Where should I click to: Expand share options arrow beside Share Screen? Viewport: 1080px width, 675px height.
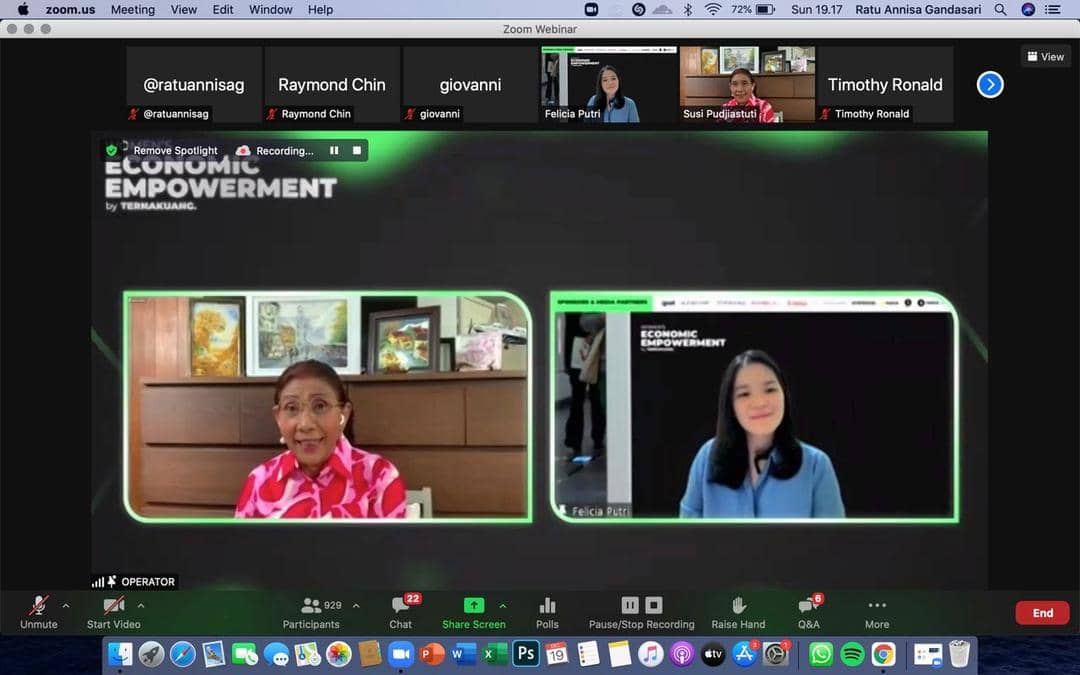tap(502, 605)
